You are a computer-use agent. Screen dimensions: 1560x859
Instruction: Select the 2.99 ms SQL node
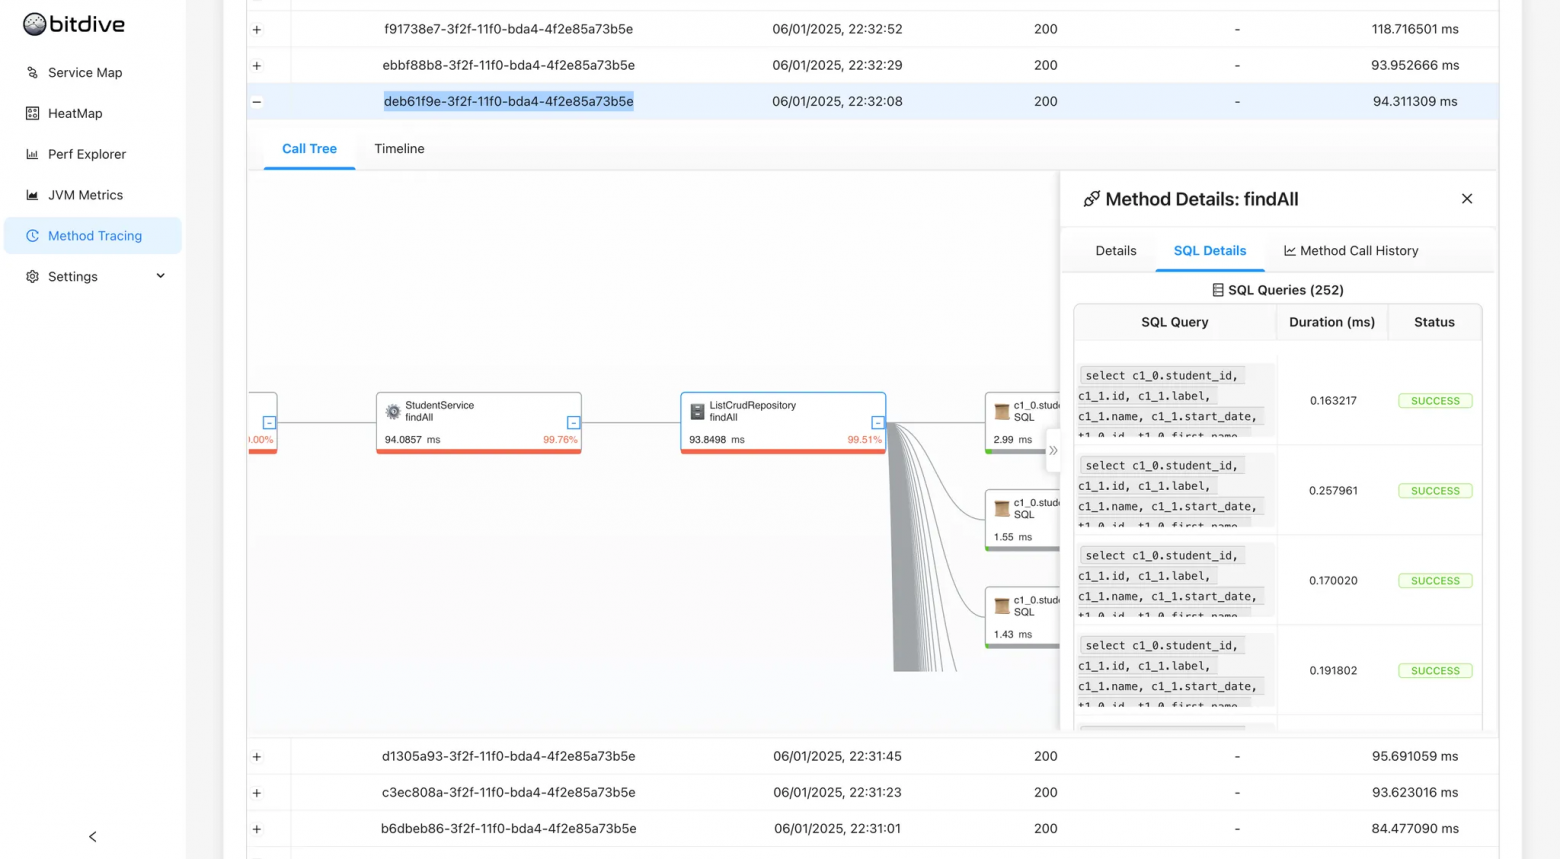tap(1021, 422)
